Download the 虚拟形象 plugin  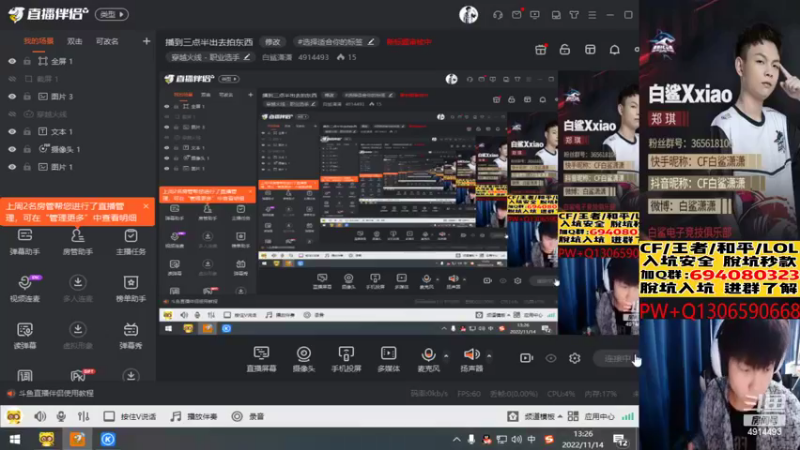[x=78, y=336]
